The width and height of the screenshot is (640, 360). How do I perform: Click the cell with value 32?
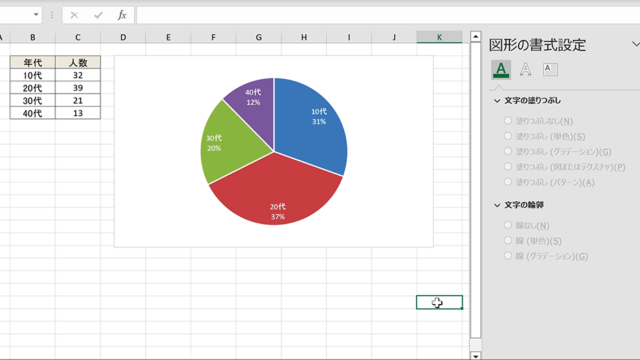tap(78, 75)
